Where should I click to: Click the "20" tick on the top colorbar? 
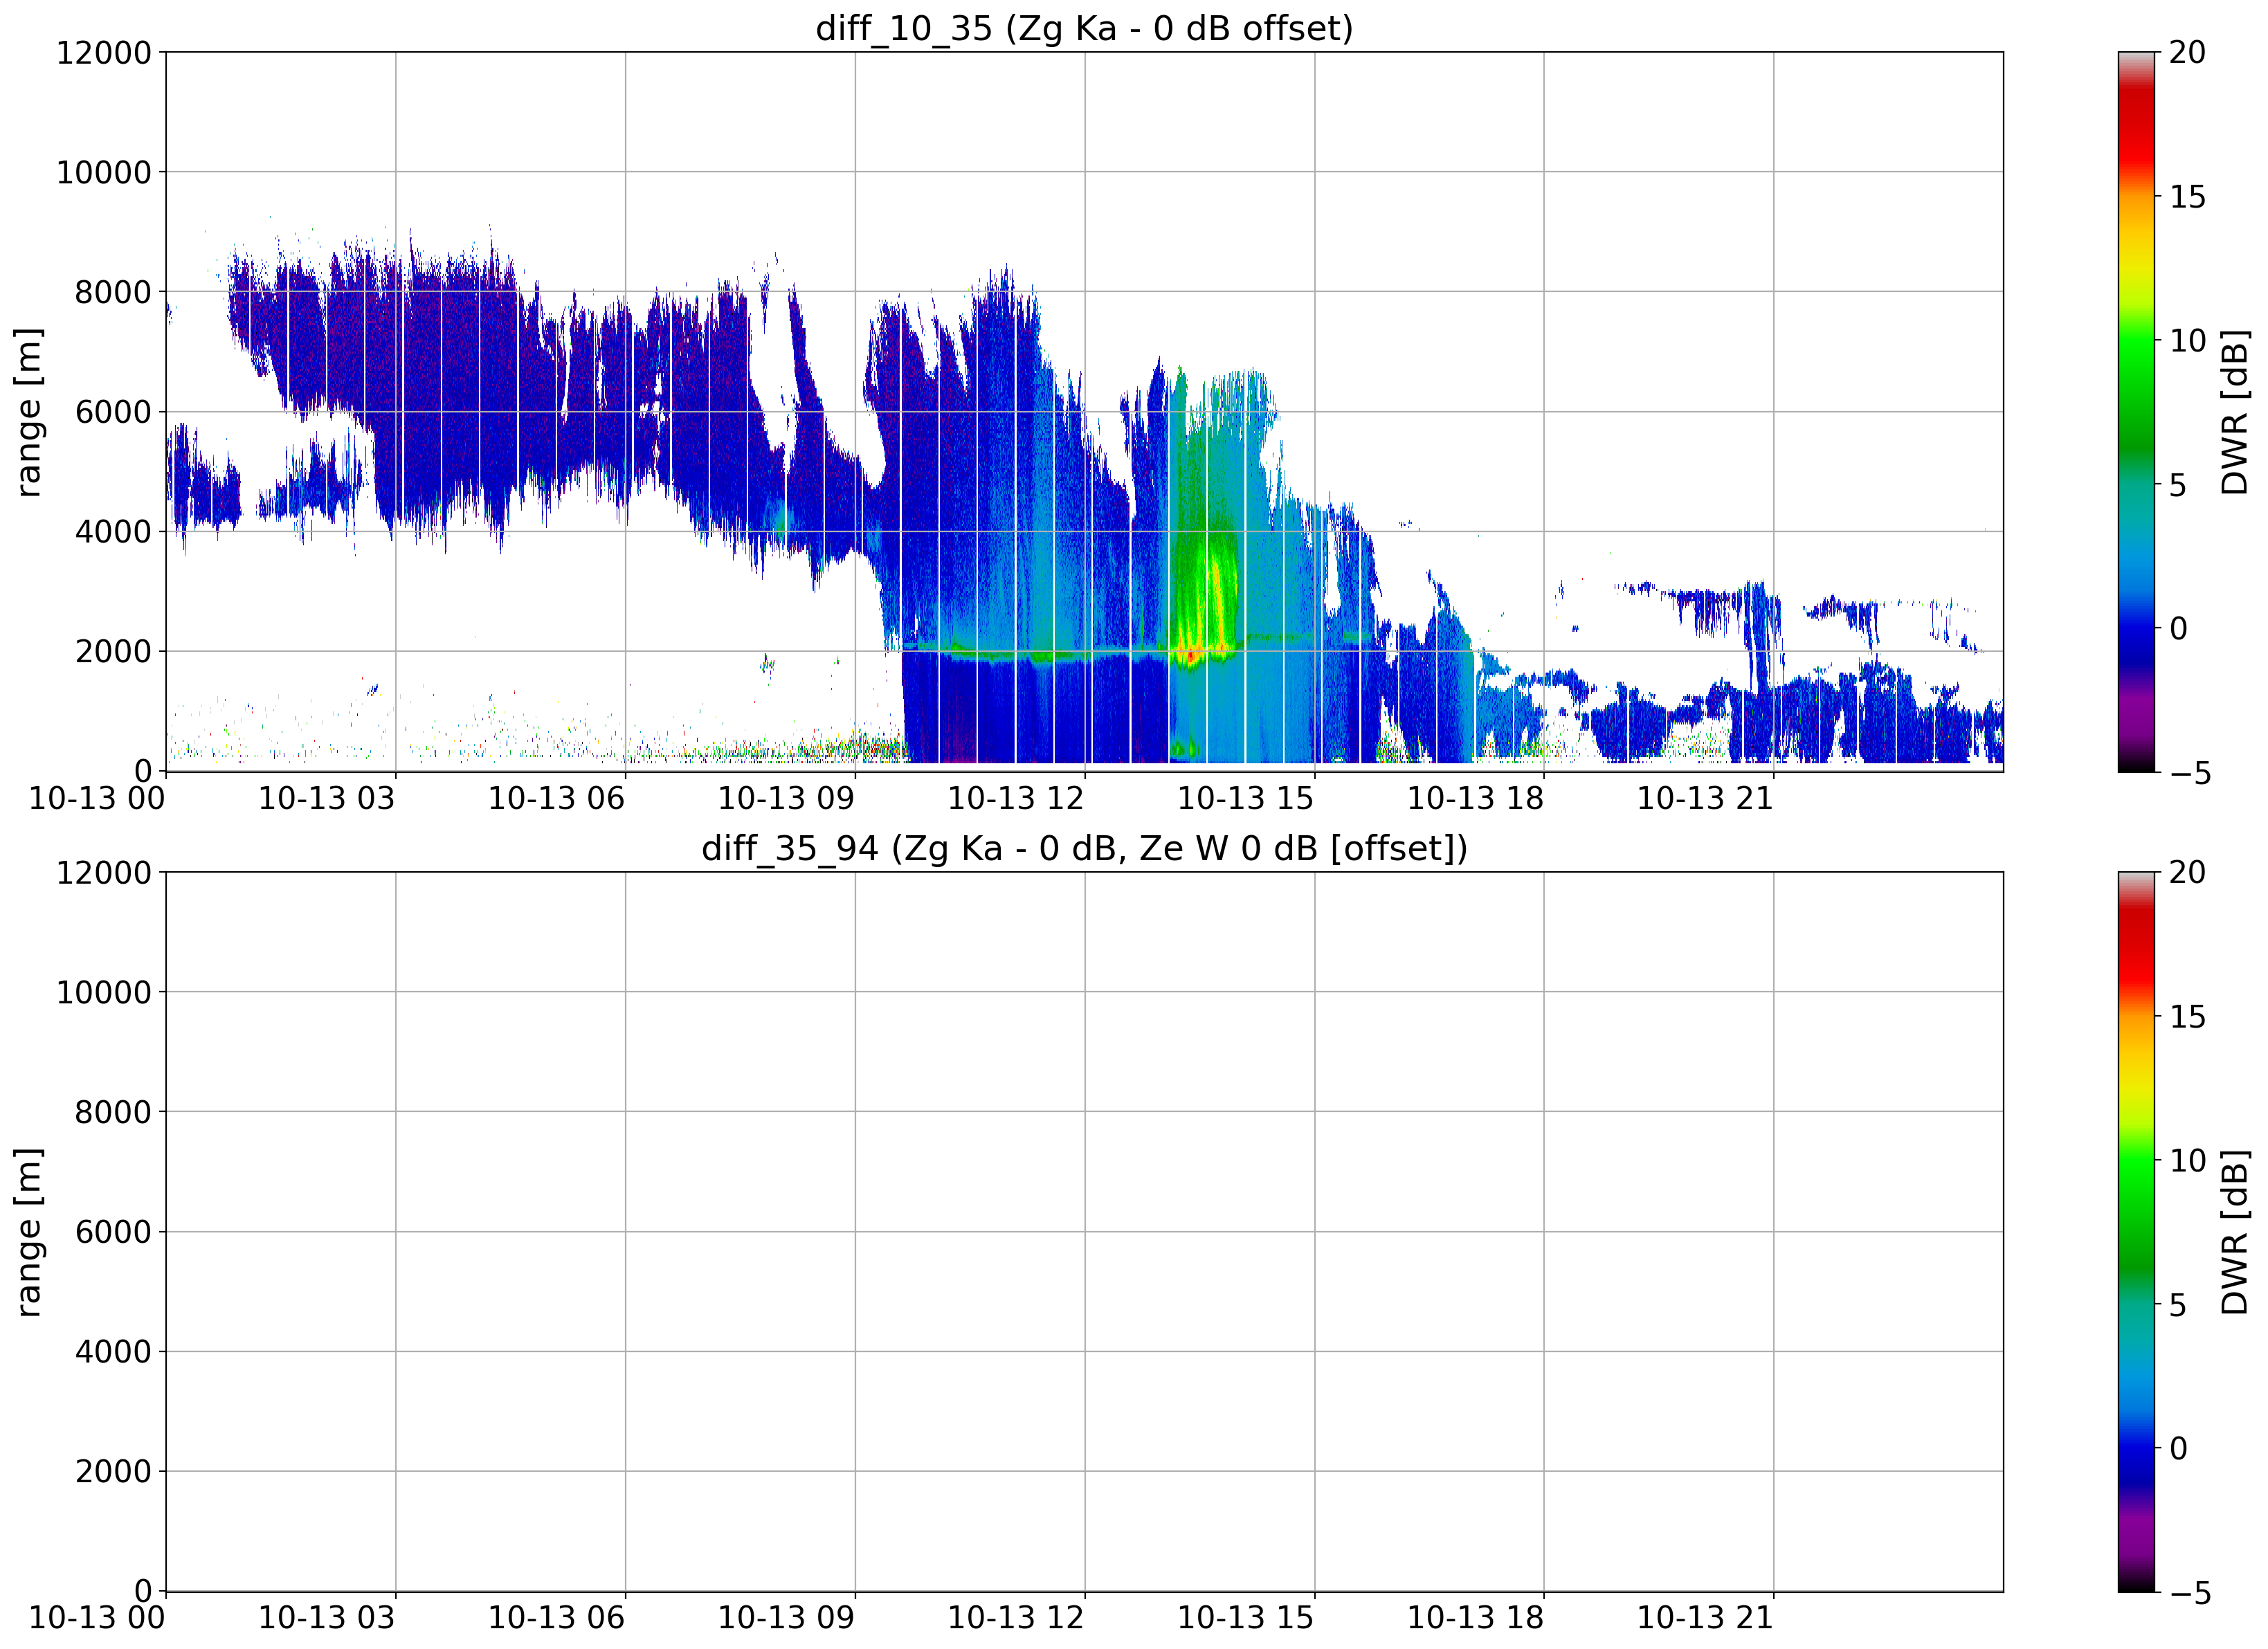2187,52
